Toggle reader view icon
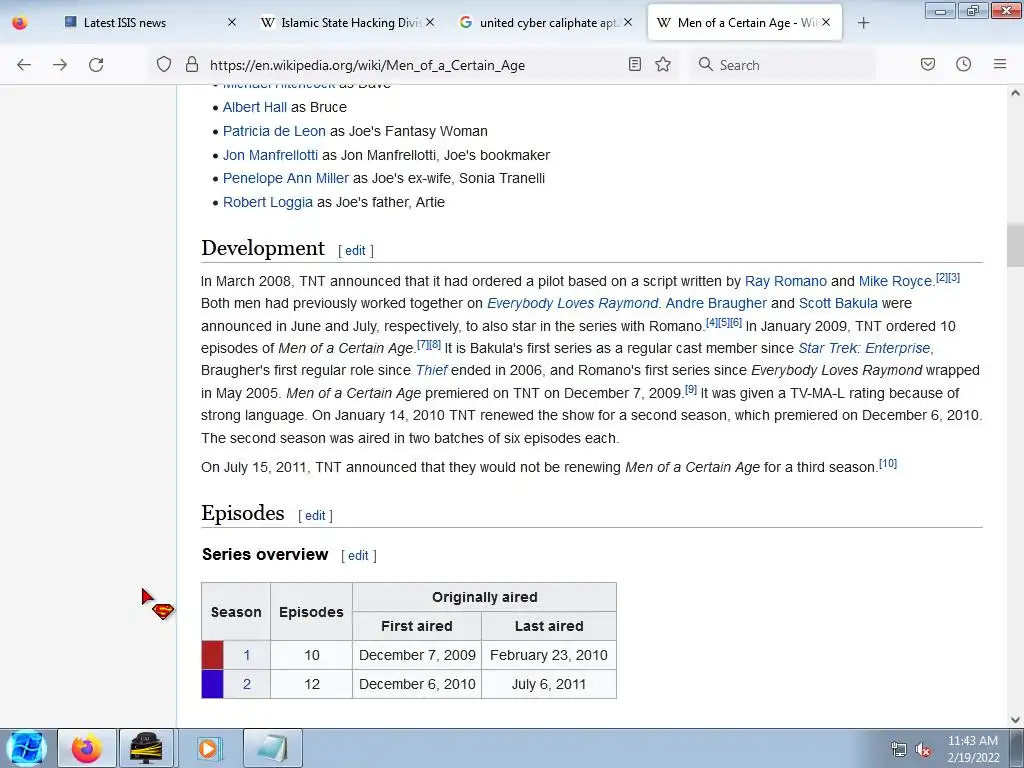Image resolution: width=1024 pixels, height=768 pixels. click(634, 64)
